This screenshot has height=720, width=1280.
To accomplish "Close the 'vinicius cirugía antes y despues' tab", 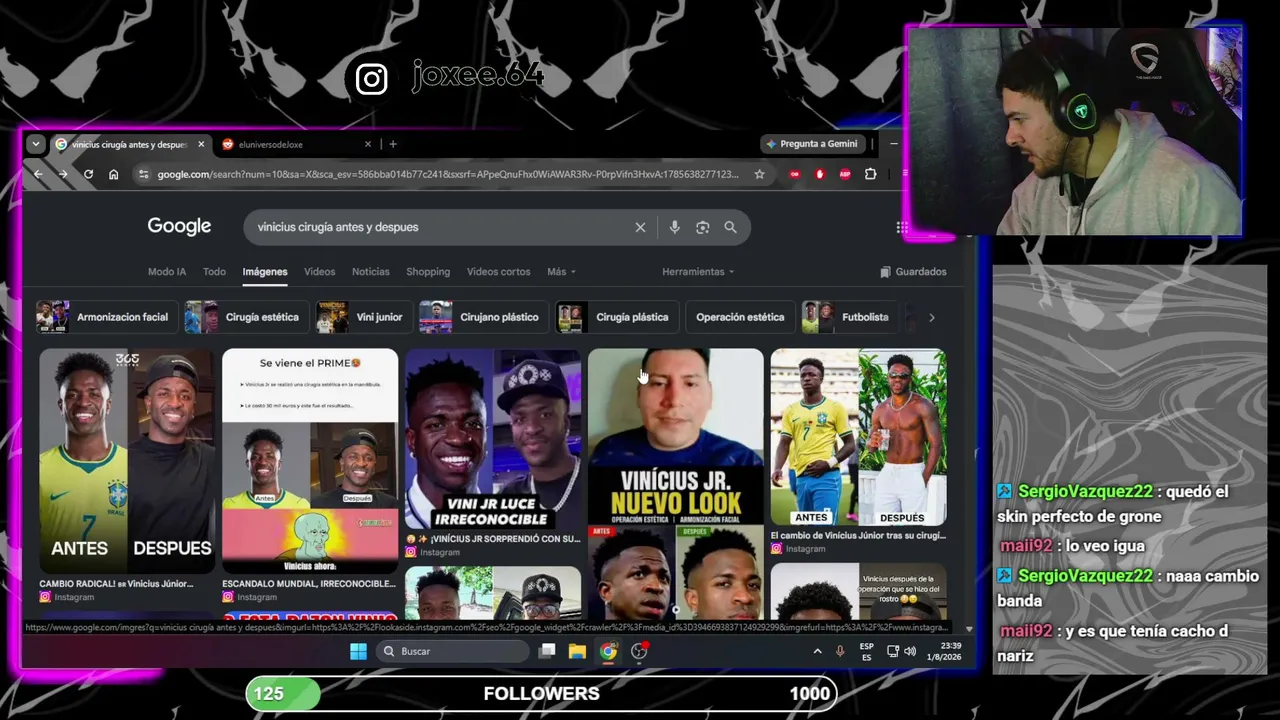I will click(201, 144).
